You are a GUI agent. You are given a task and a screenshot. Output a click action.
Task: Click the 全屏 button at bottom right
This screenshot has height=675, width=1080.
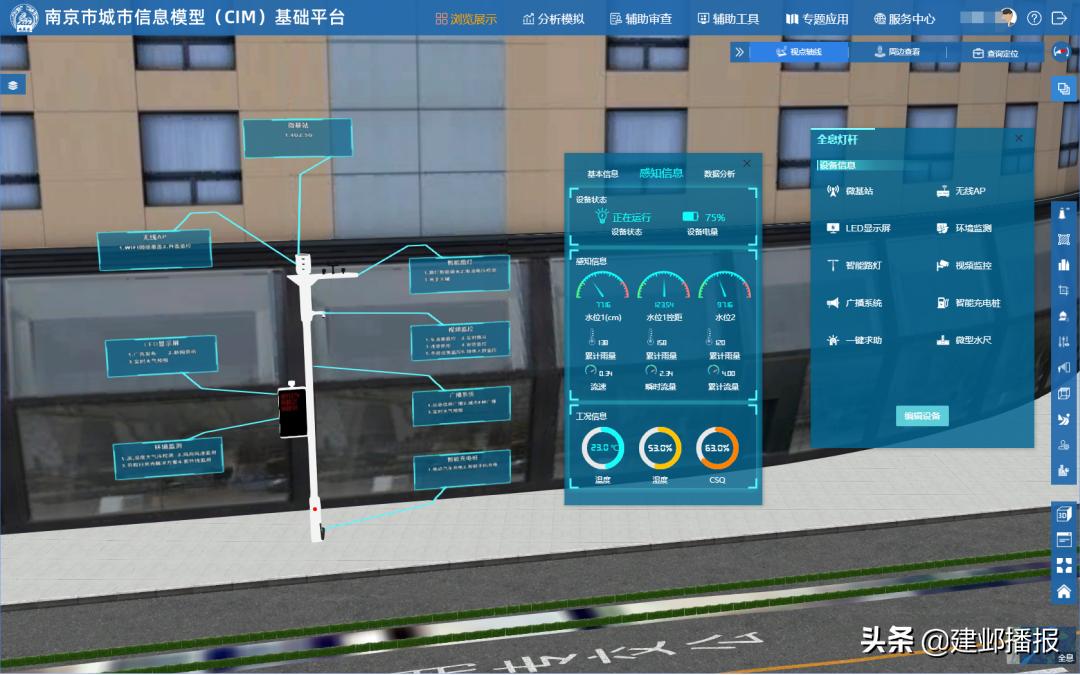tap(1065, 658)
